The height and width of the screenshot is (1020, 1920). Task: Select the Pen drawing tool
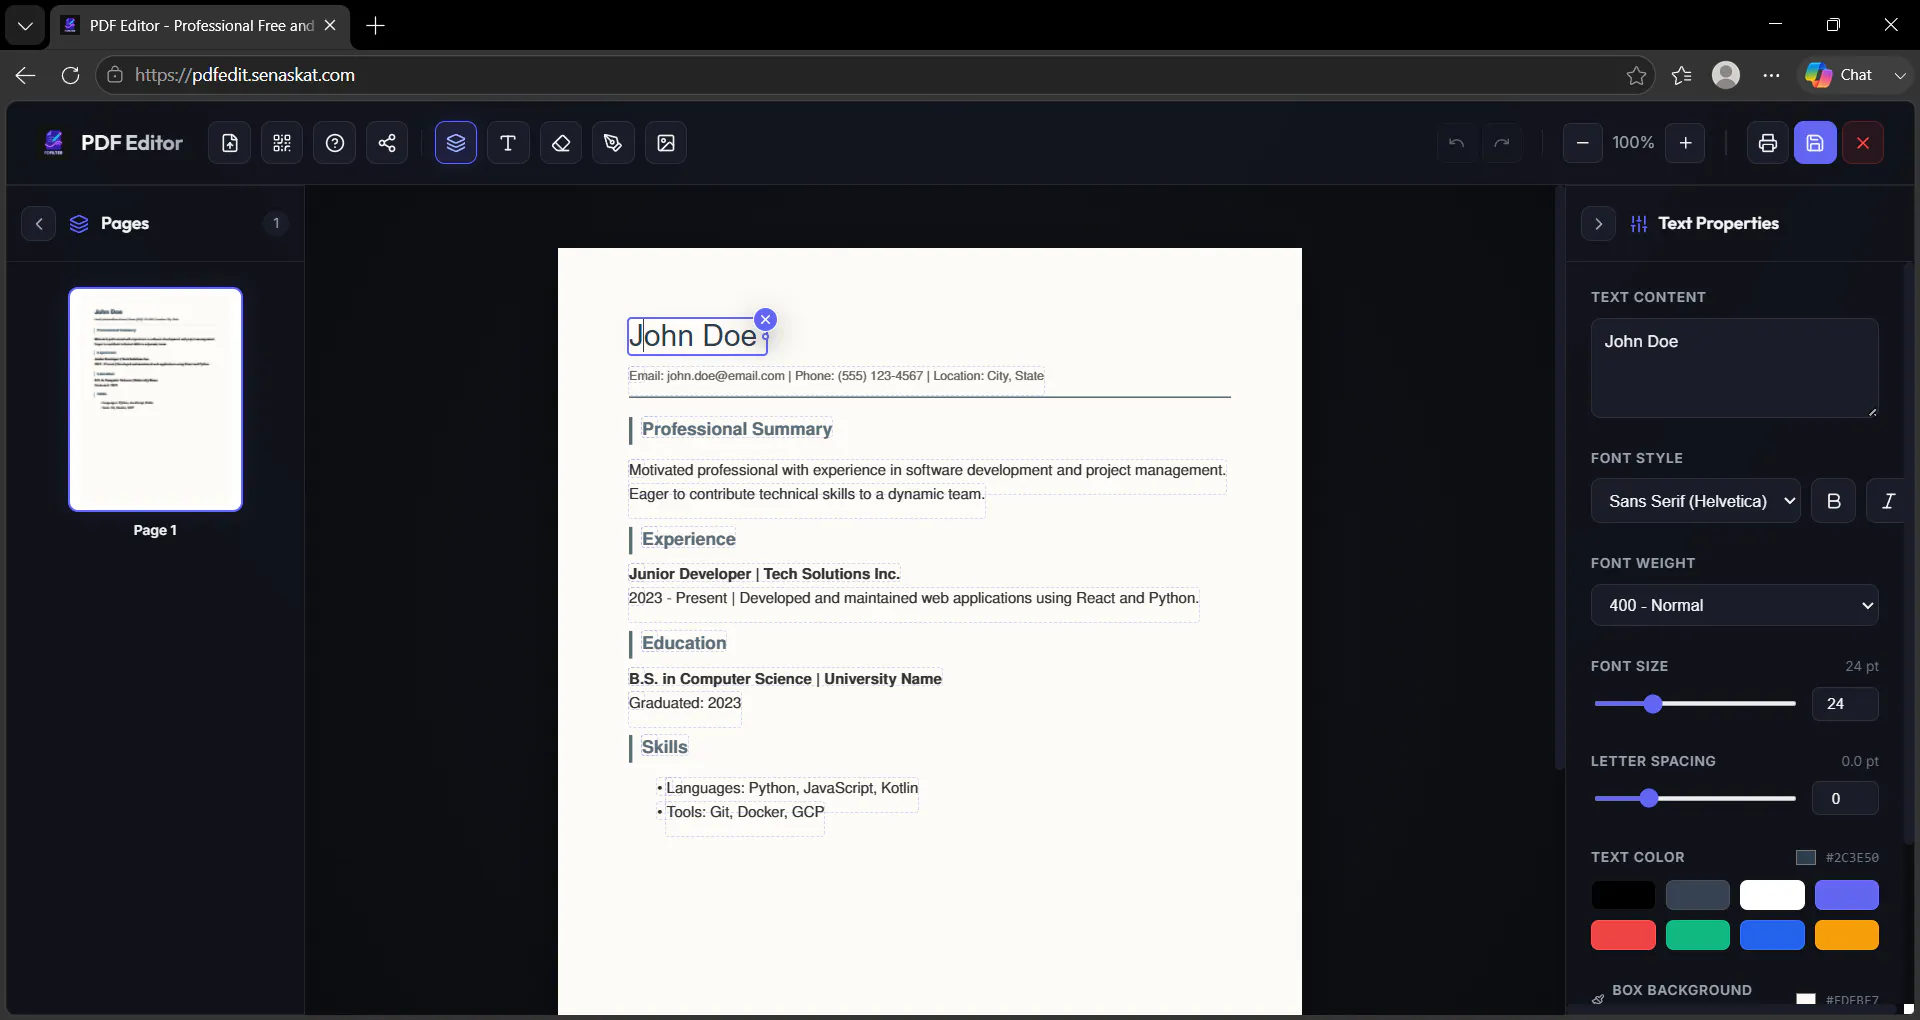(613, 143)
